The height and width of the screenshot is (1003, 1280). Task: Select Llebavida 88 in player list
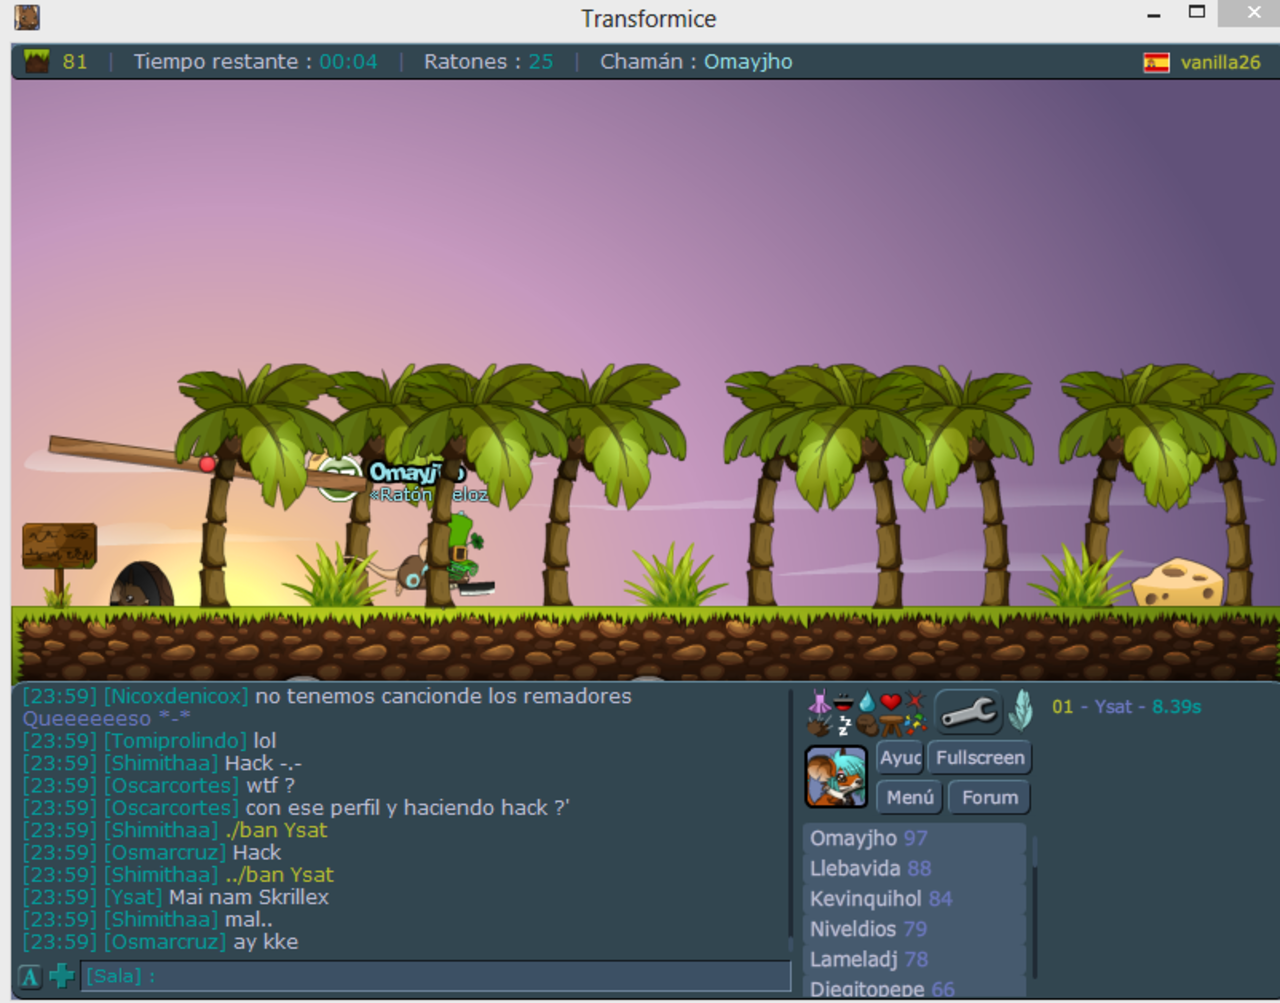pyautogui.click(x=914, y=868)
